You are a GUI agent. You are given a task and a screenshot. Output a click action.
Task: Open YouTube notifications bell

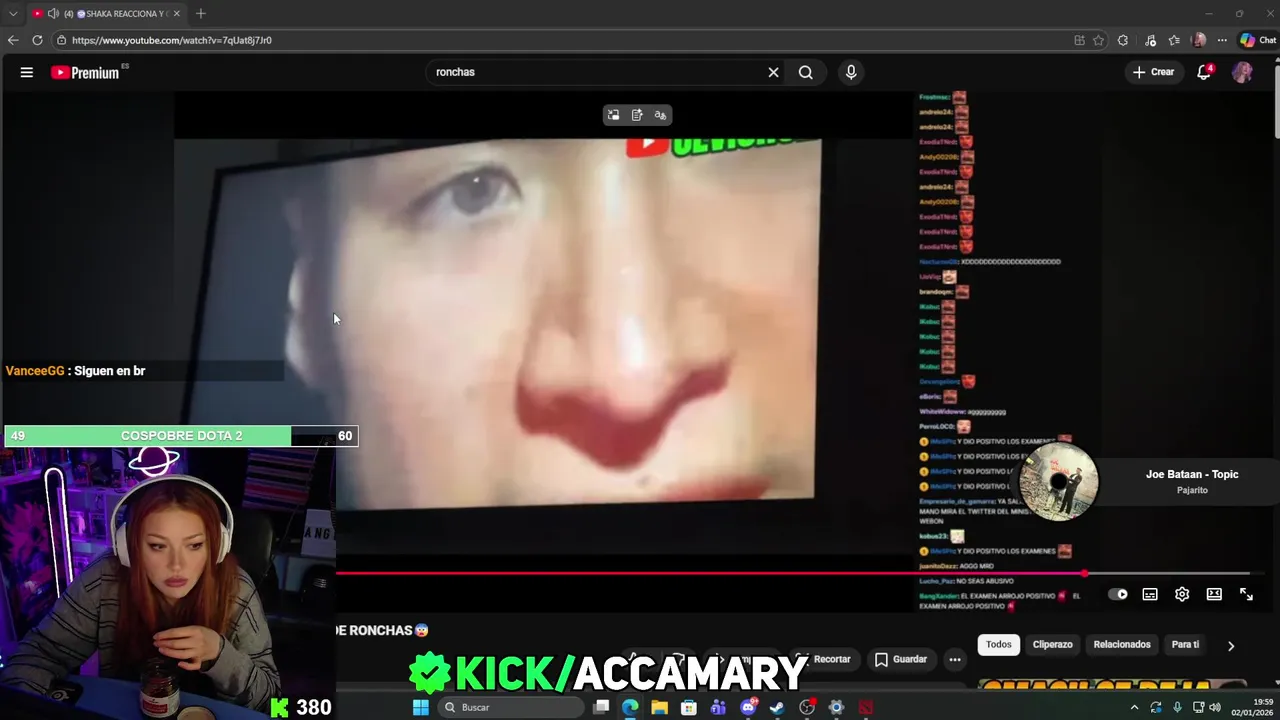[1204, 72]
